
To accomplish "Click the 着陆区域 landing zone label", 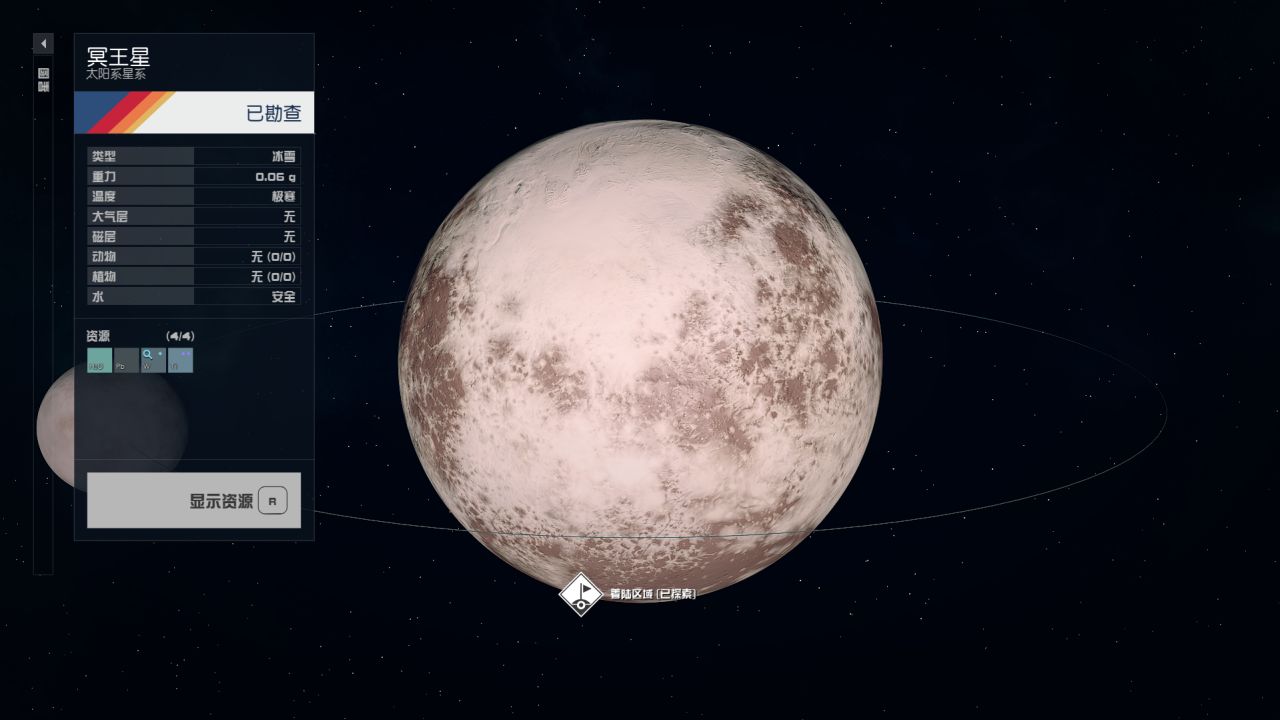I will click(x=653, y=594).
